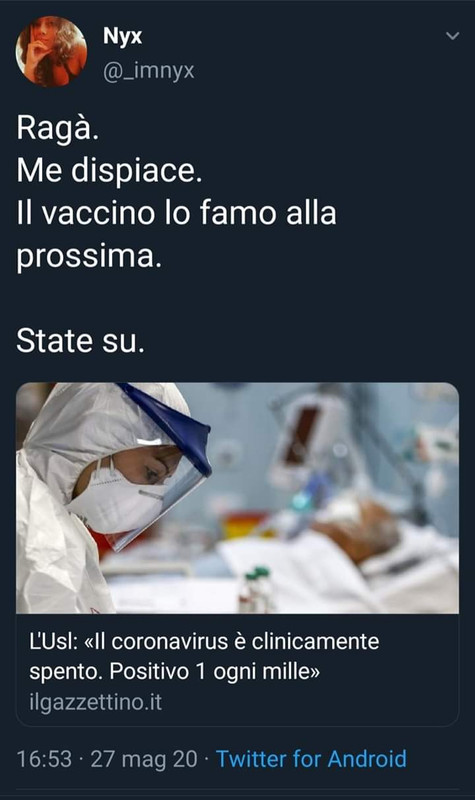This screenshot has width=475, height=800.
Task: Open the article preview image
Action: coord(237,498)
